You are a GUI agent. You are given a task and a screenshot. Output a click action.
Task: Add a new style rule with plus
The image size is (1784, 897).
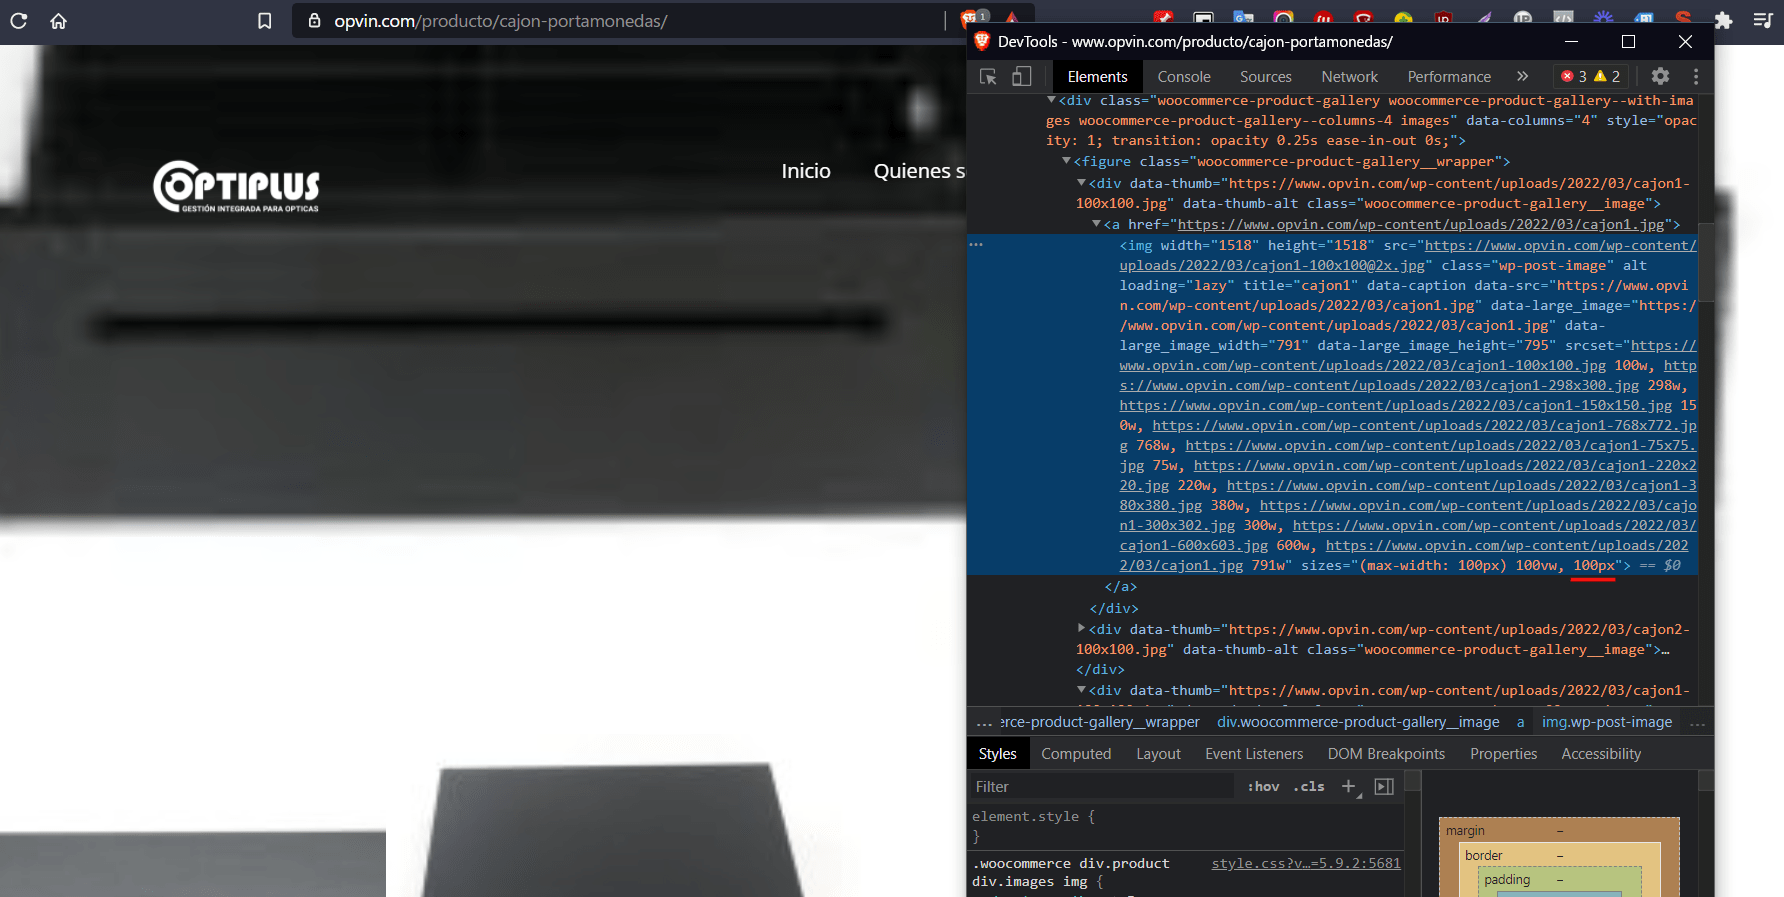click(1349, 787)
